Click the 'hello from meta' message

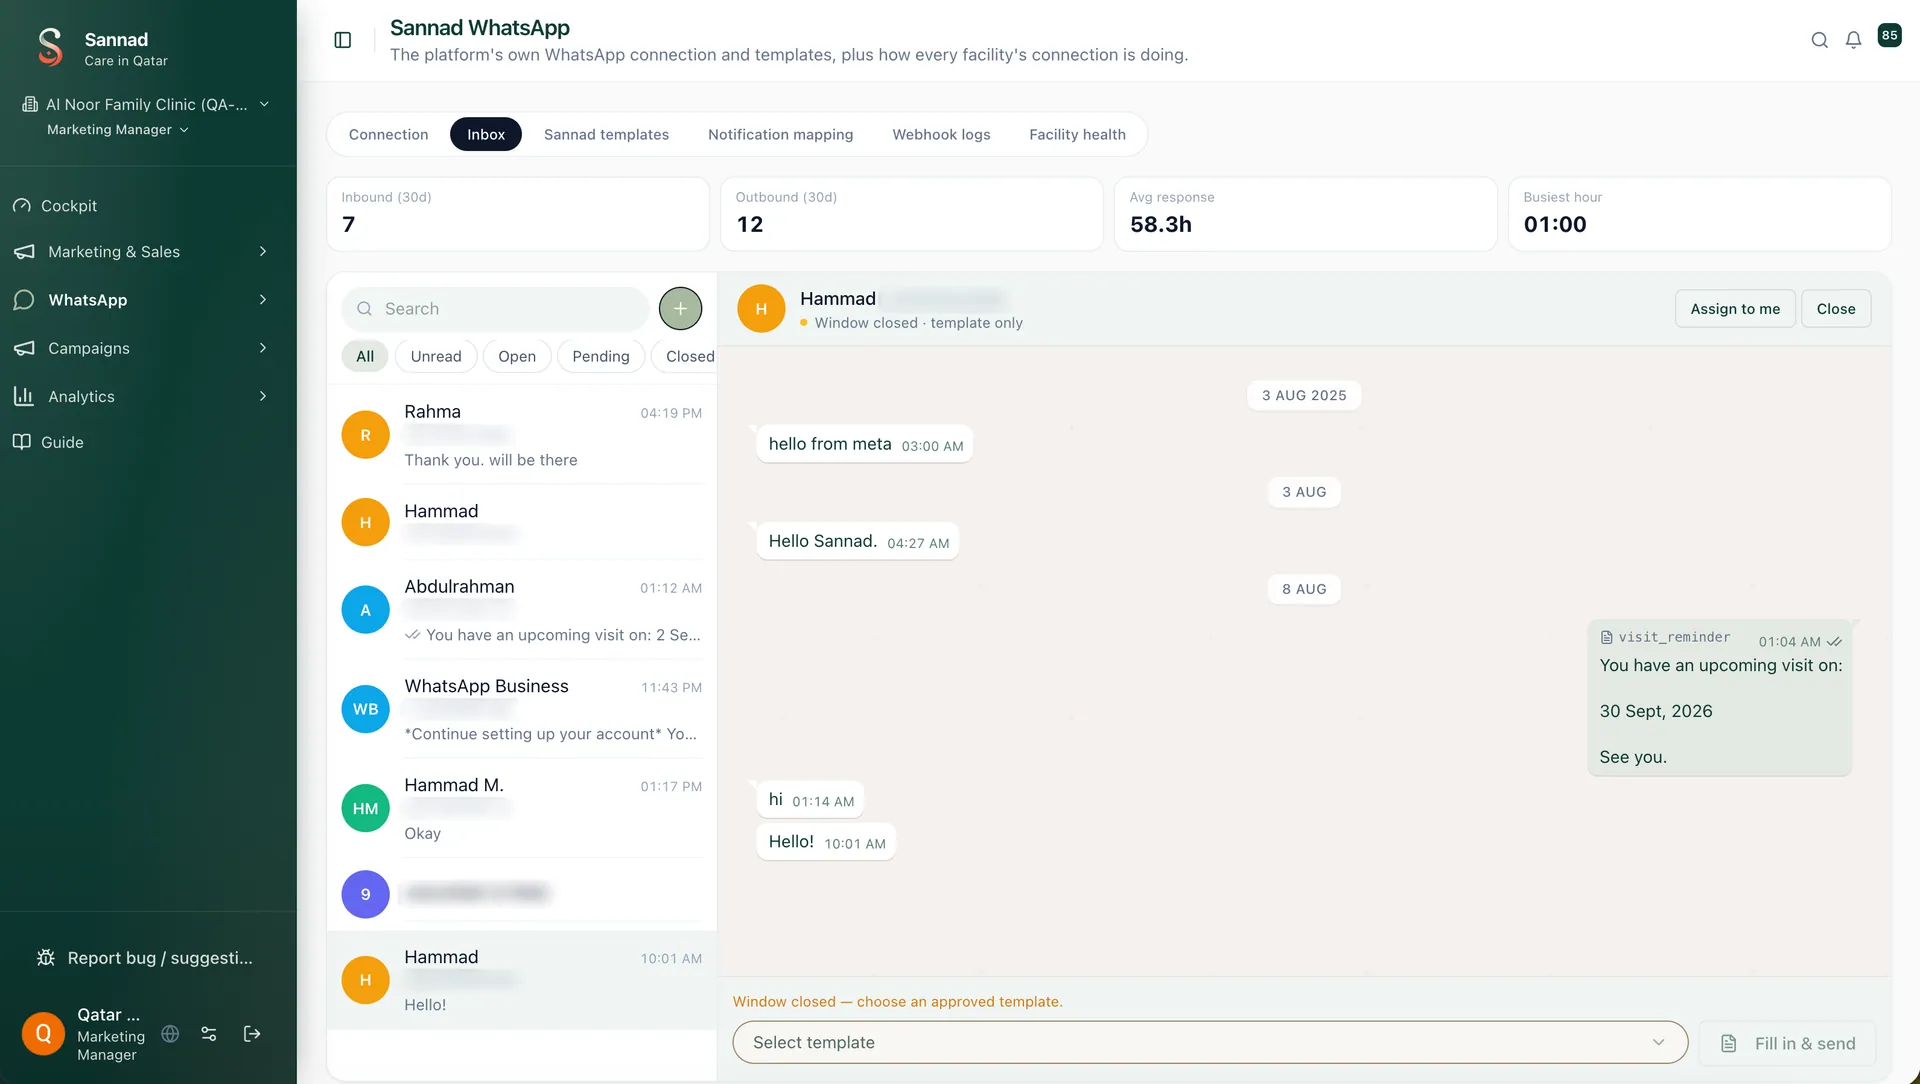click(865, 444)
